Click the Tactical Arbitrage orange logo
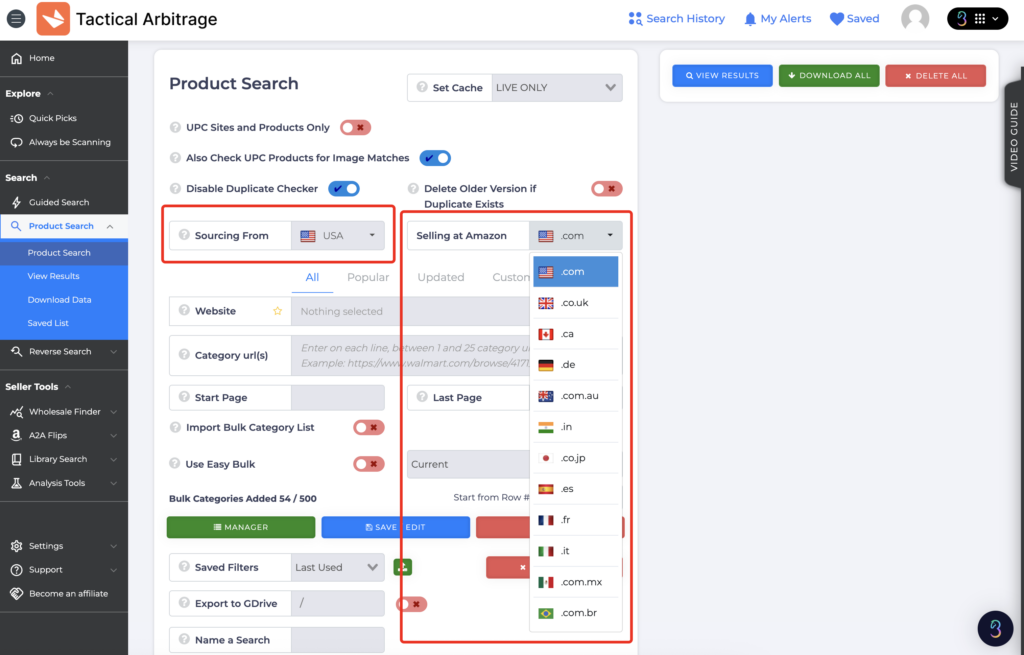The height and width of the screenshot is (655, 1024). [x=53, y=18]
